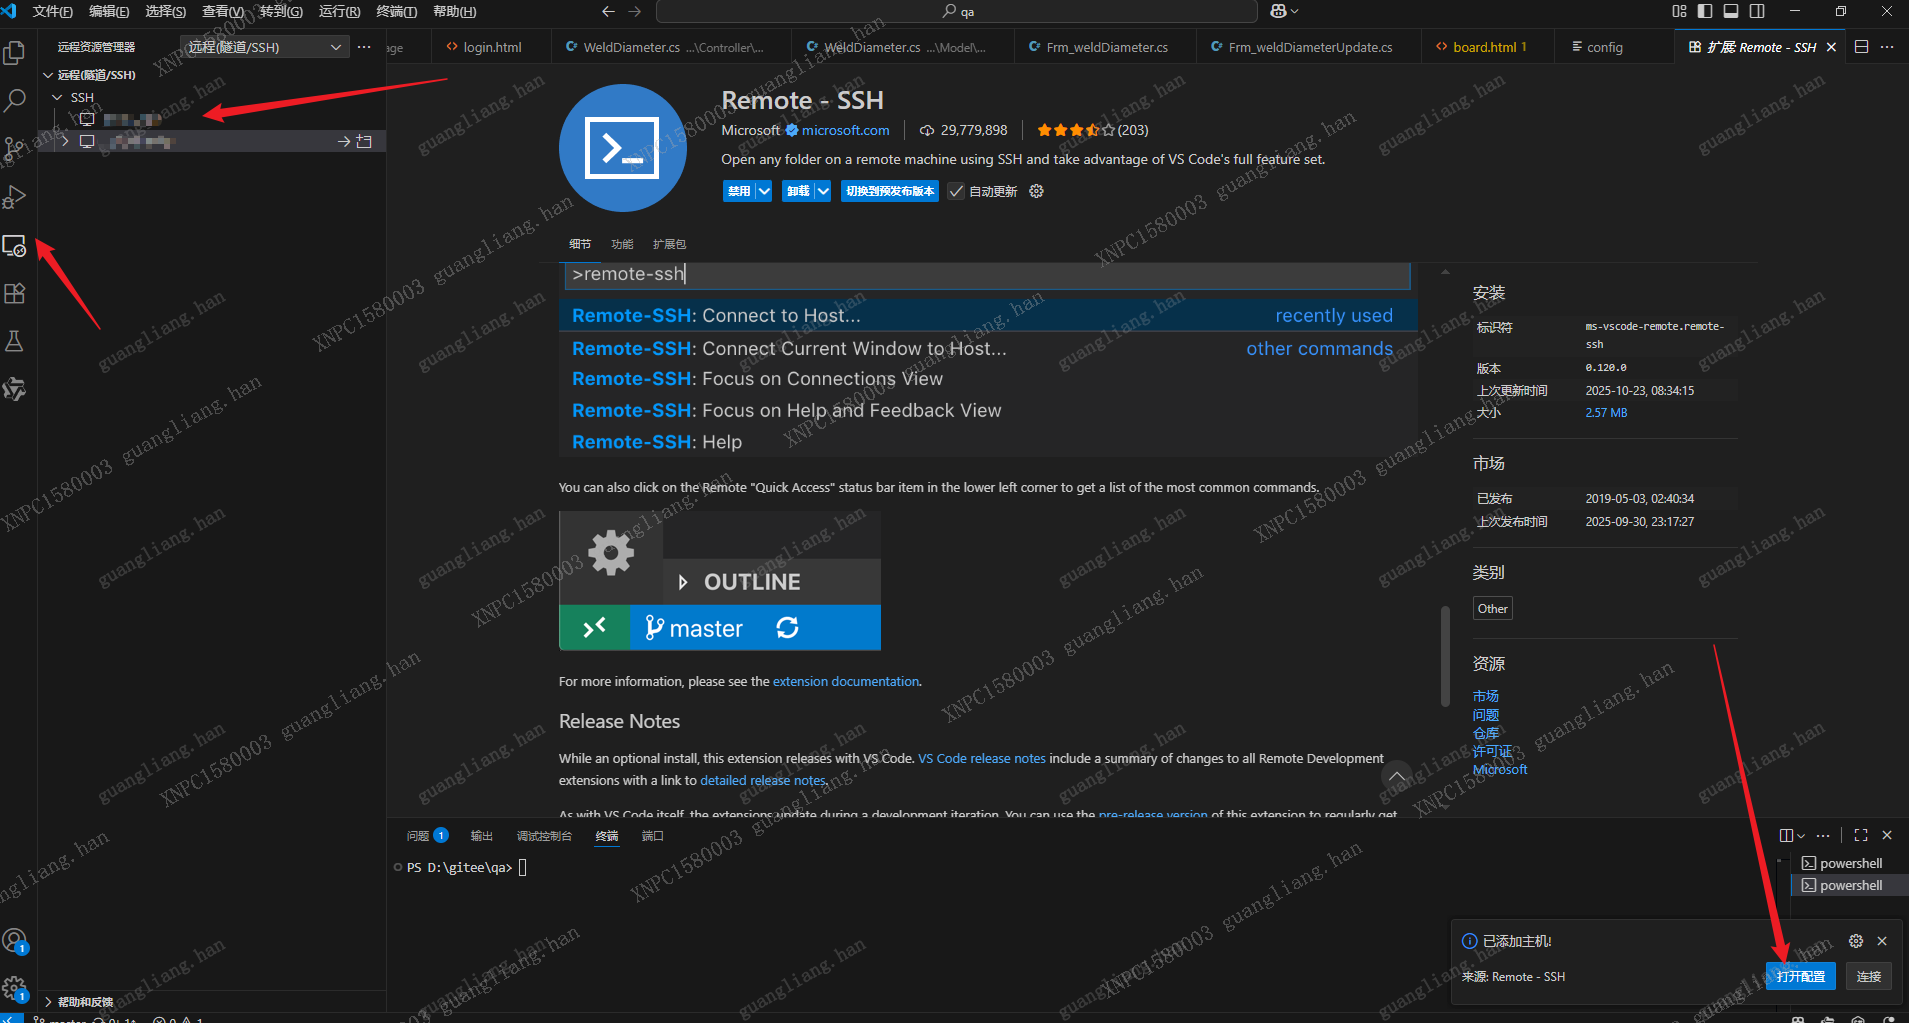Open the extension documentation link

pos(846,682)
